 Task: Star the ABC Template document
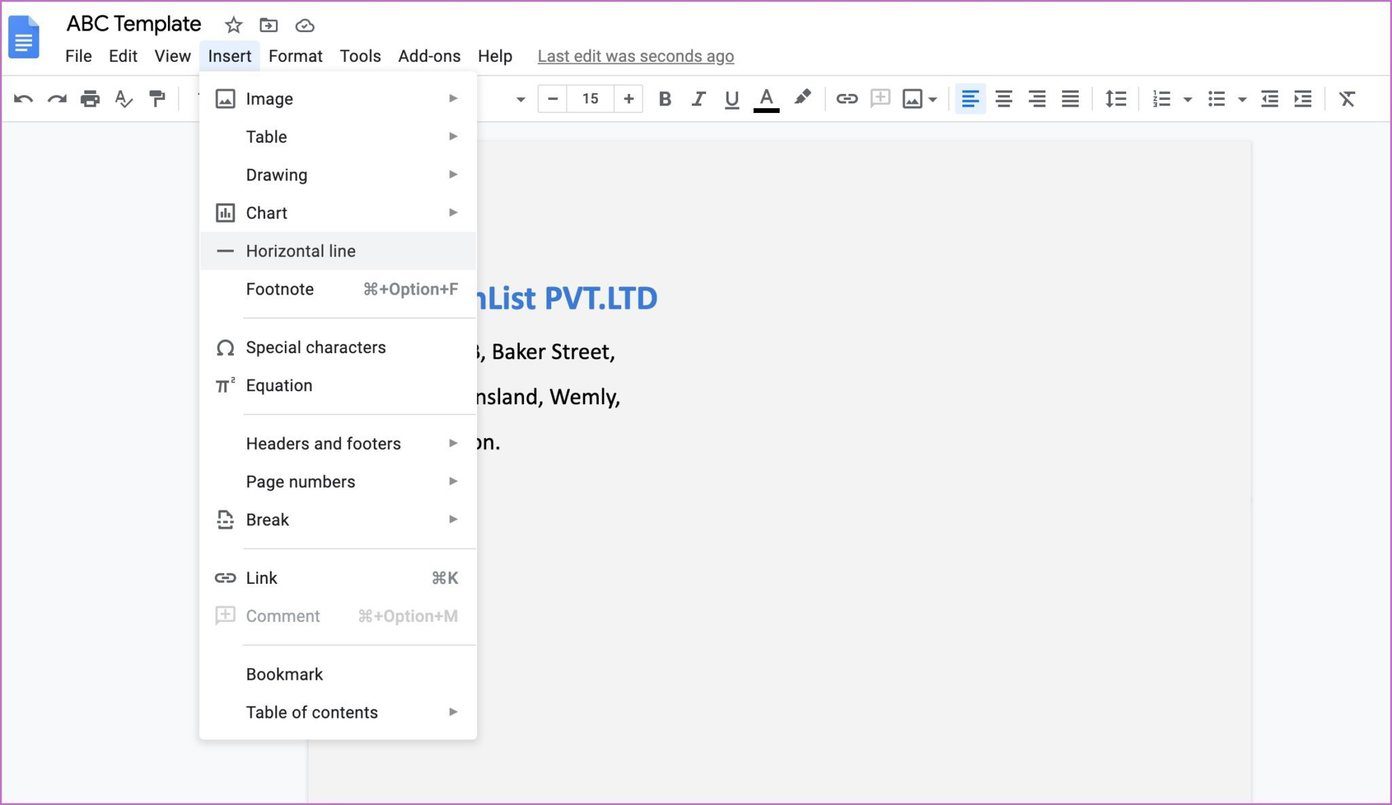click(233, 25)
